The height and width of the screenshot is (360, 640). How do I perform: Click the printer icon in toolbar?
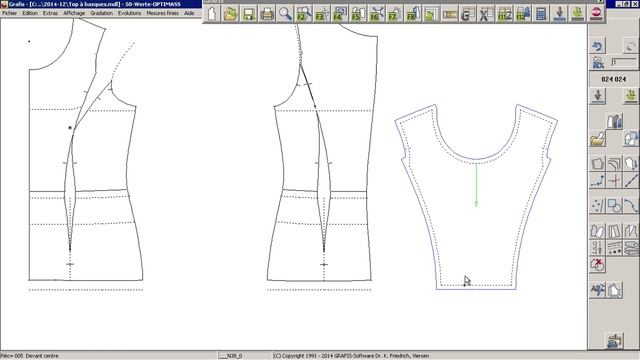click(x=267, y=14)
